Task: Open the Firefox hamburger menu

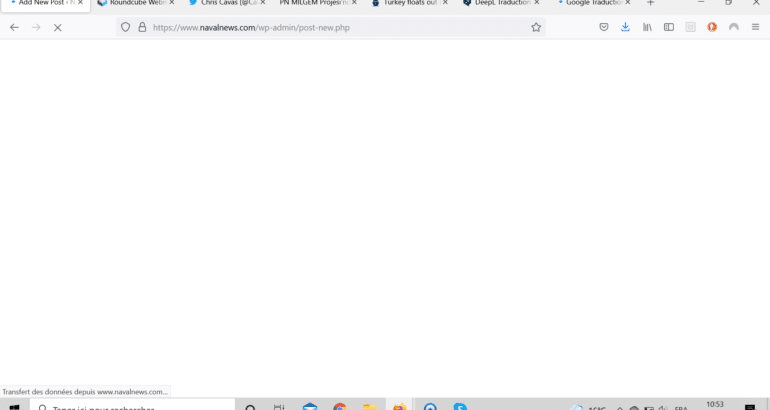Action: [755, 27]
